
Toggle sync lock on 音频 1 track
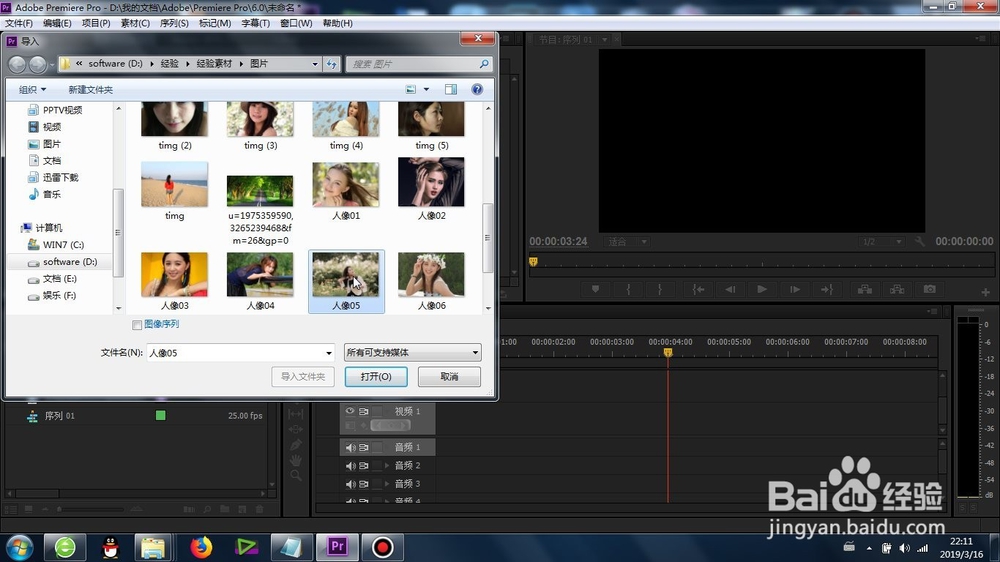pyautogui.click(x=364, y=447)
